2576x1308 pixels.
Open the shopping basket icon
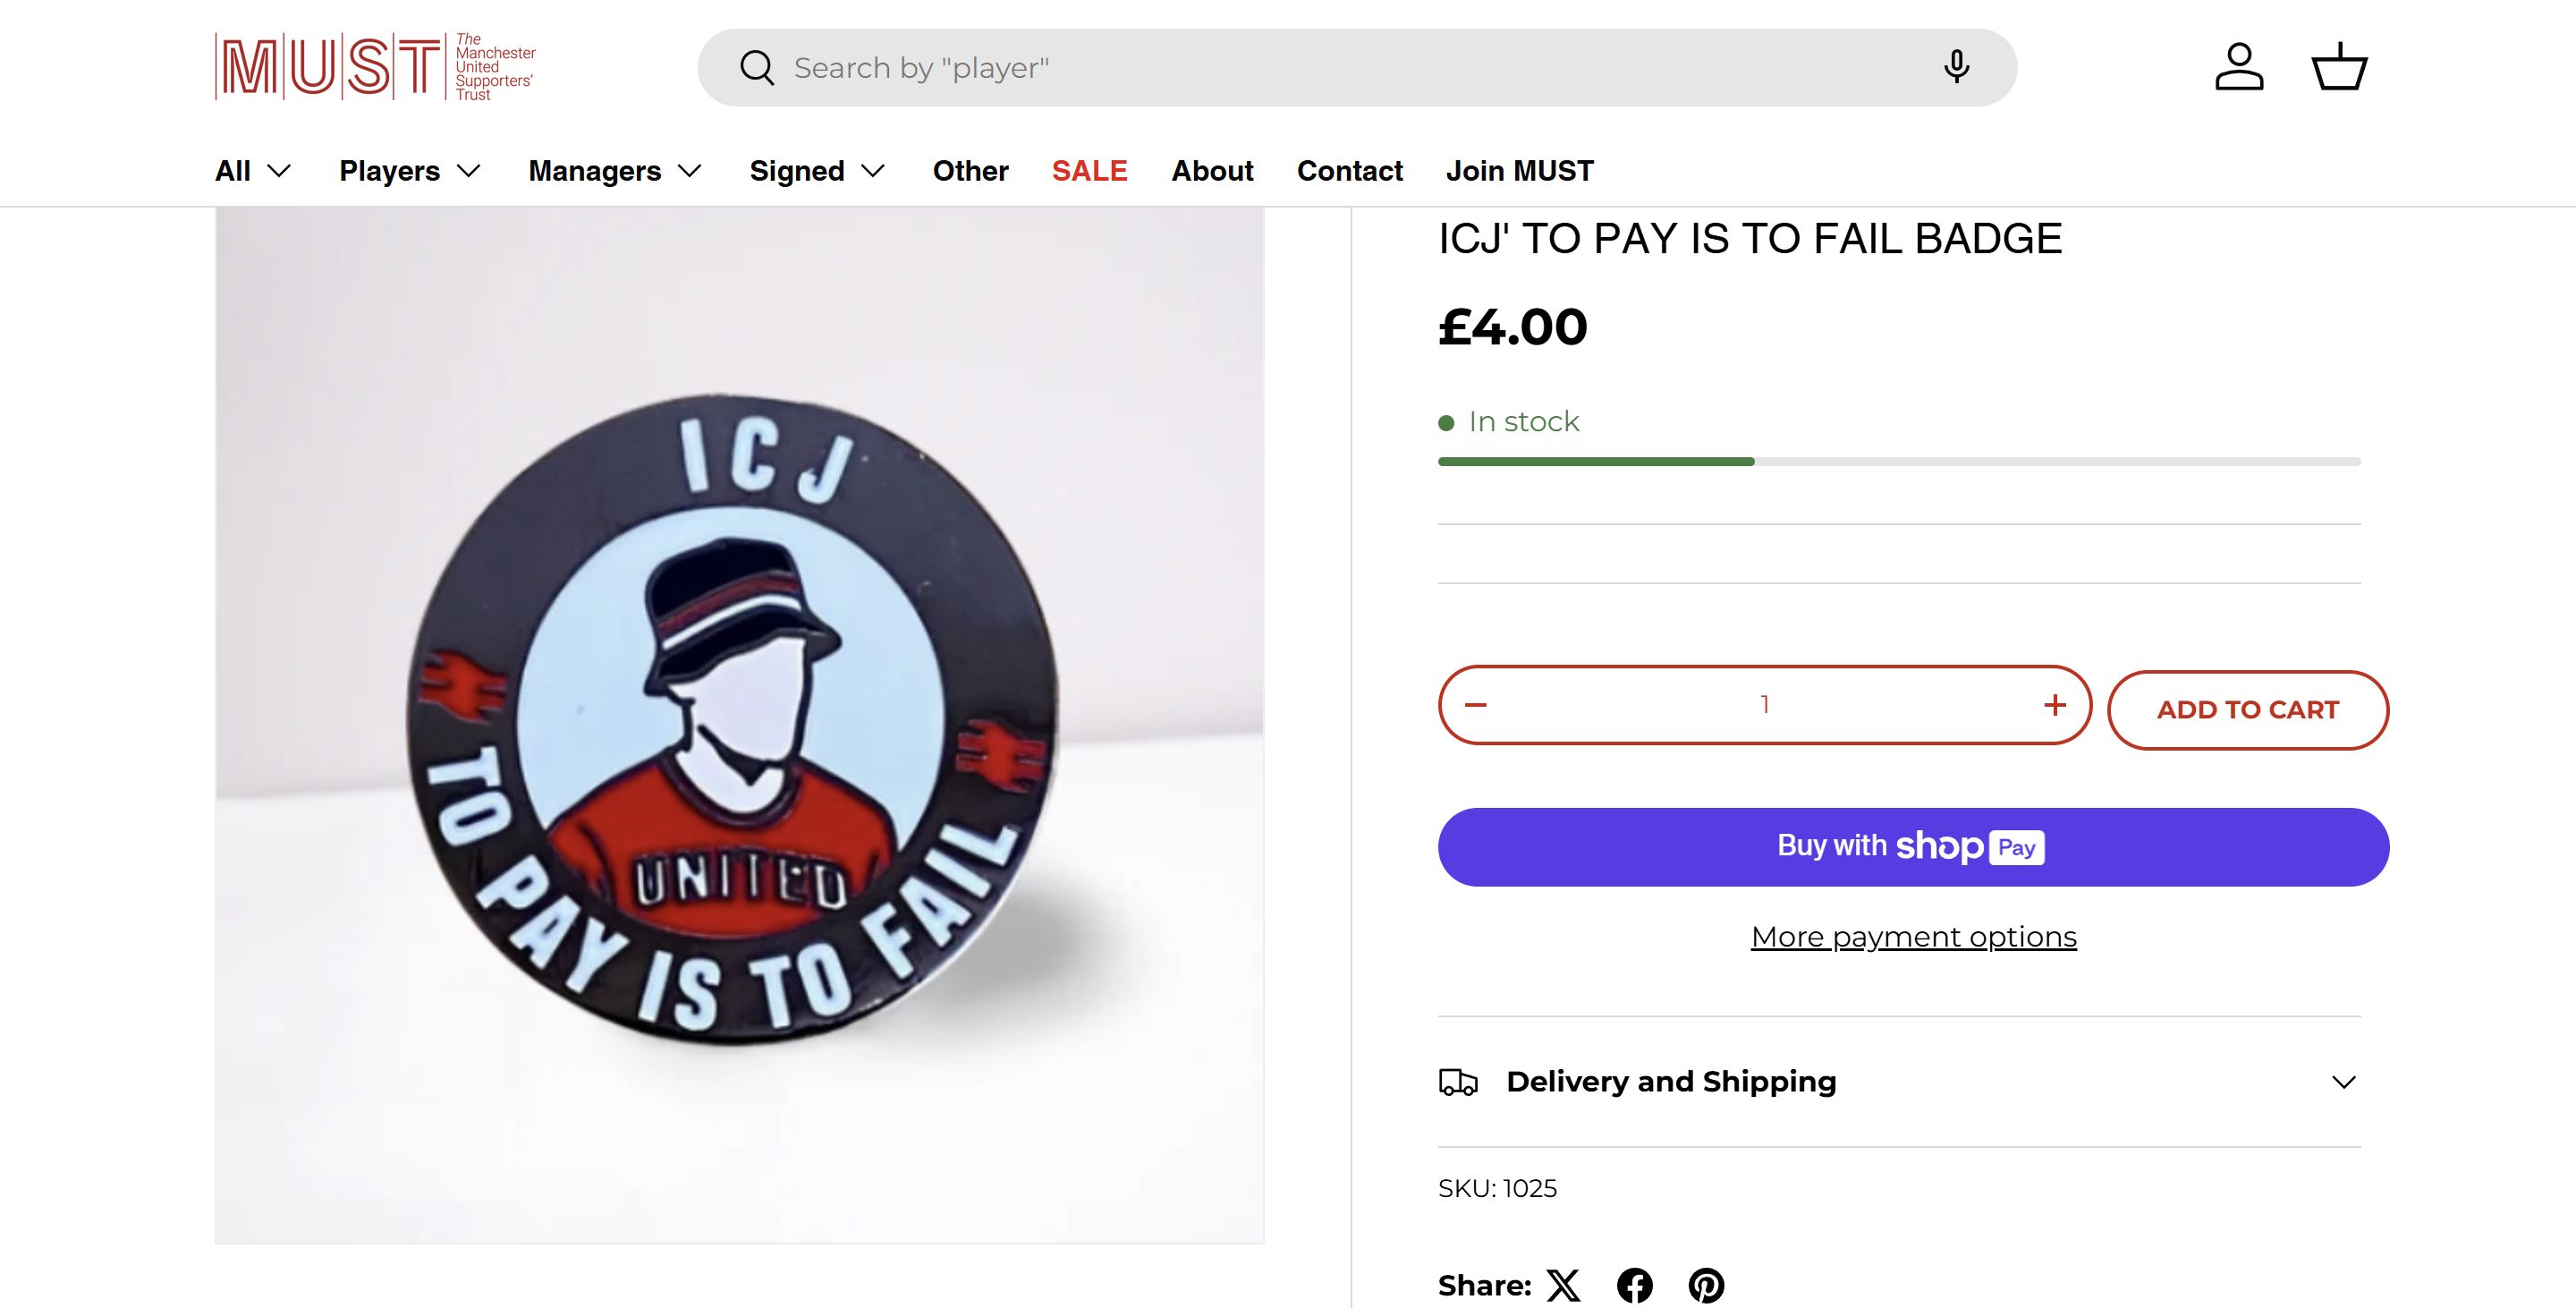[x=2339, y=67]
